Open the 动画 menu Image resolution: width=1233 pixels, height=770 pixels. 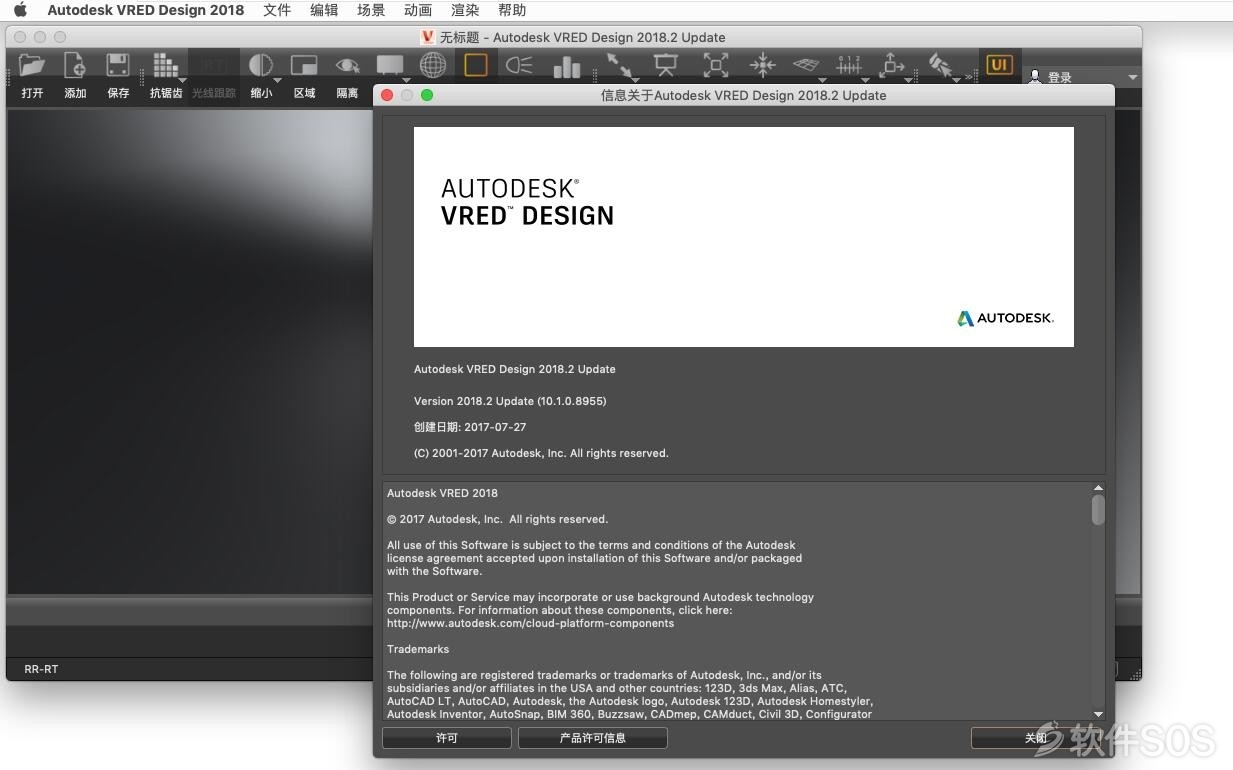[418, 10]
